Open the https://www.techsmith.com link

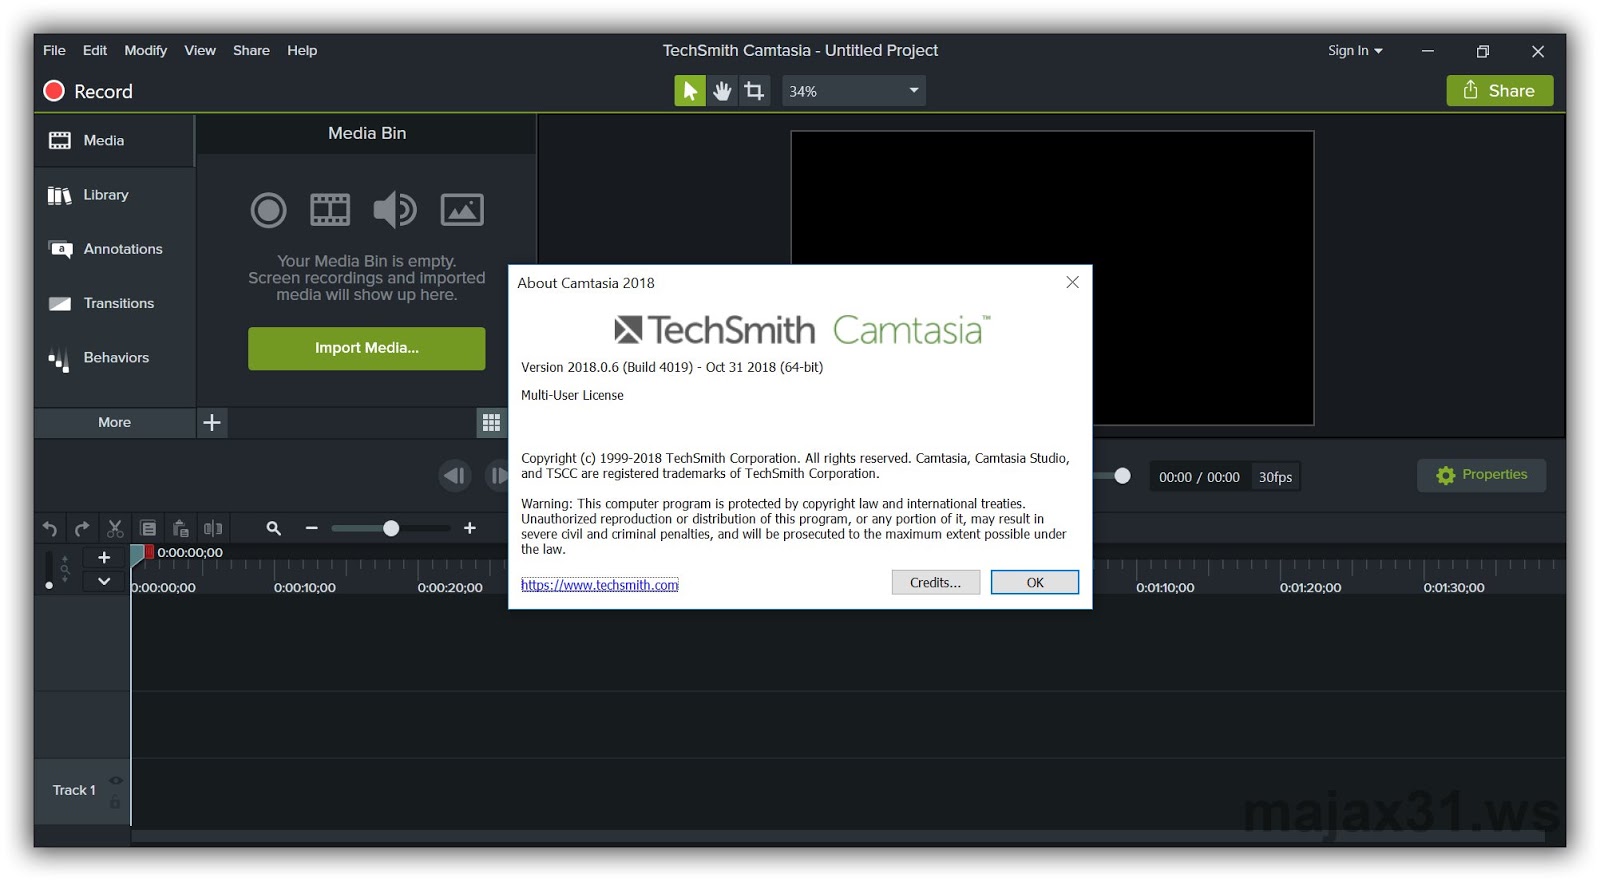click(x=600, y=585)
